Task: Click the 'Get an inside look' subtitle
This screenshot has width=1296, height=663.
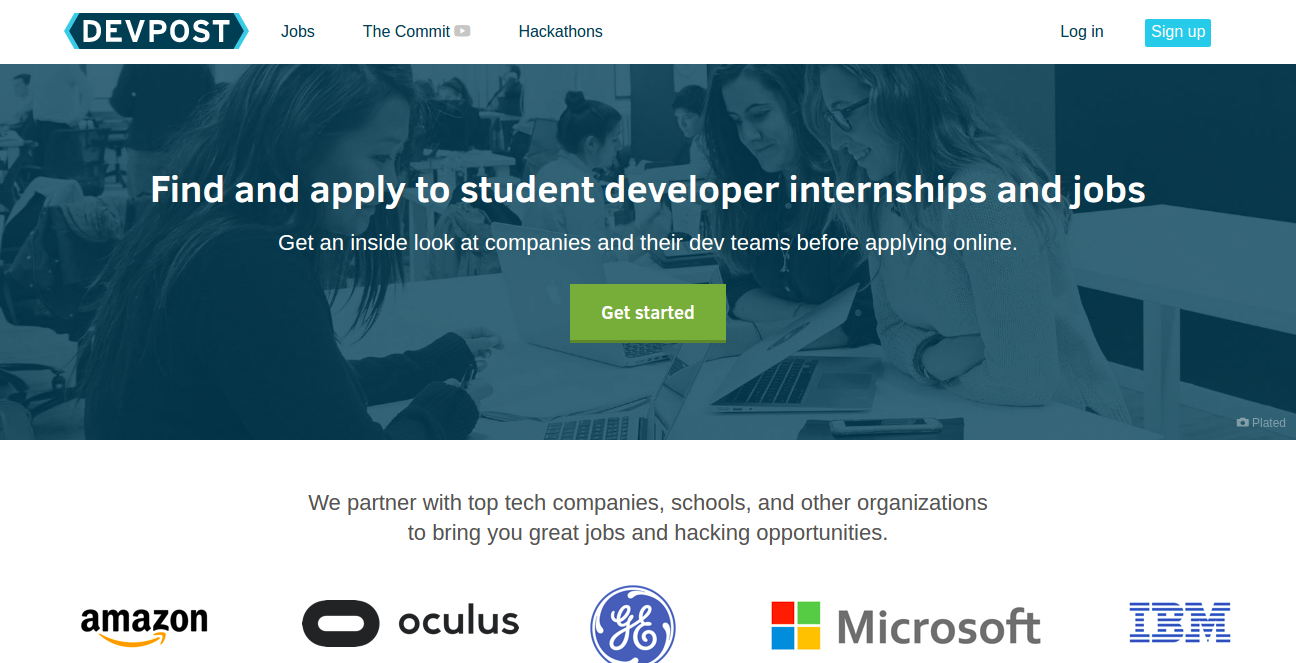Action: (x=648, y=242)
